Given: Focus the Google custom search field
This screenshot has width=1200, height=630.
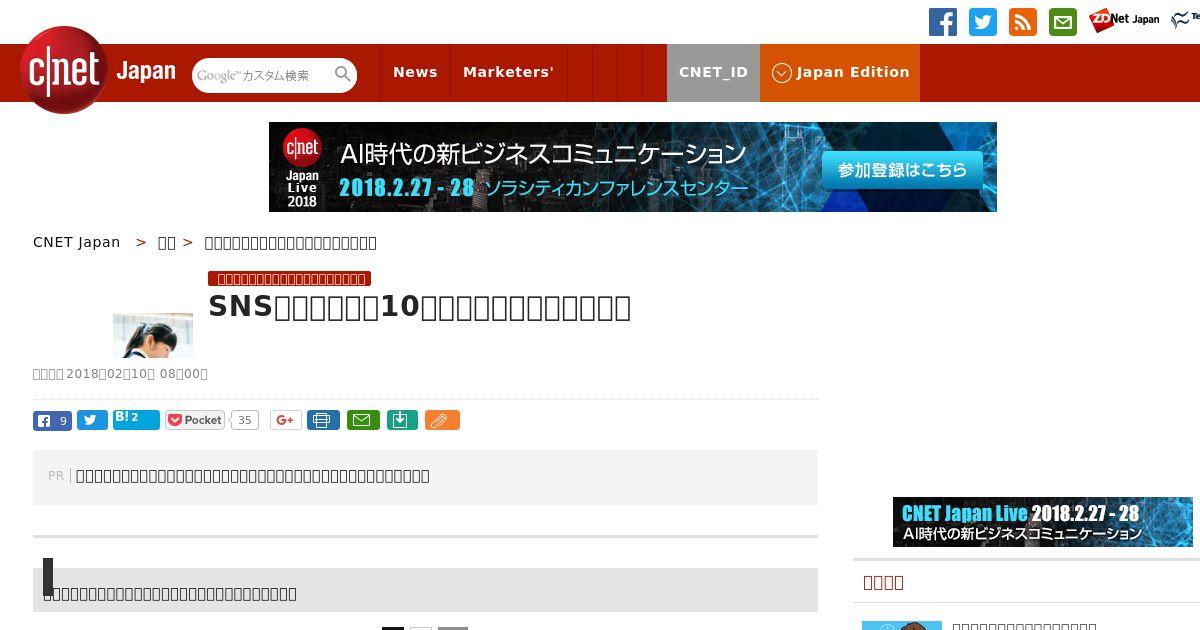Looking at the screenshot, I should (x=263, y=75).
